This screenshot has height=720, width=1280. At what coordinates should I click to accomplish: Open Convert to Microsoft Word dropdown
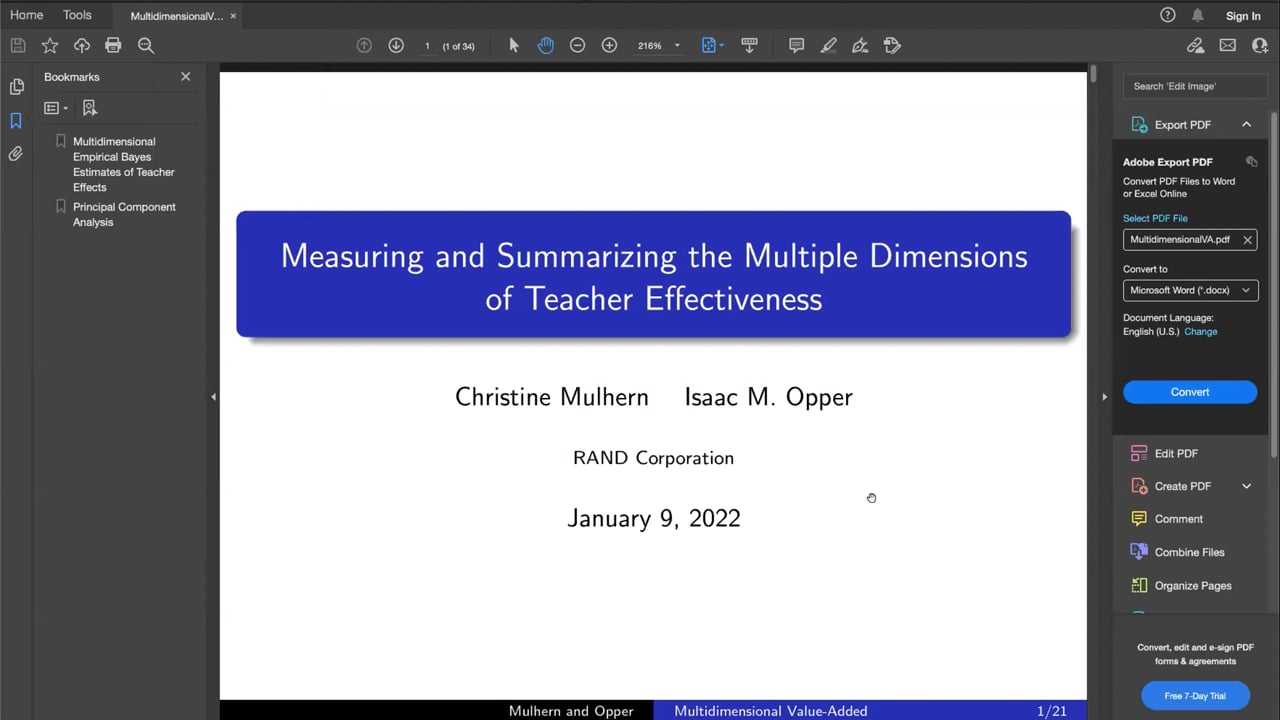[1189, 290]
